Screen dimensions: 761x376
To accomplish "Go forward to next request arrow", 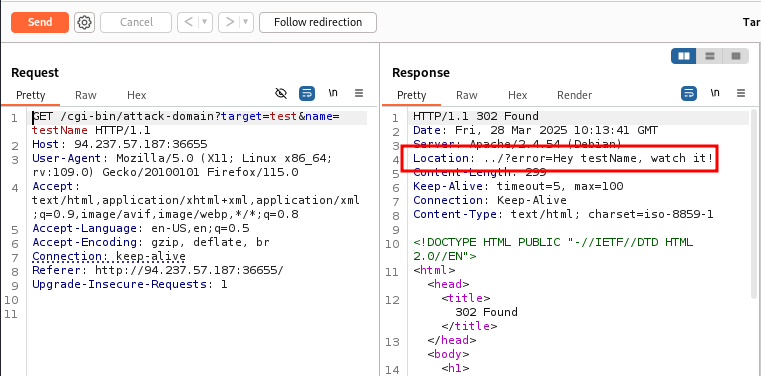I will [230, 22].
